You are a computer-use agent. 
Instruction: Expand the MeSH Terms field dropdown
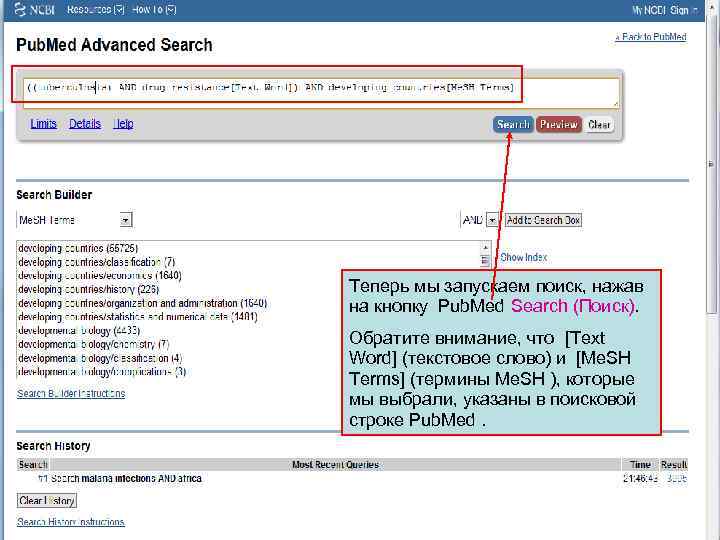[x=126, y=220]
